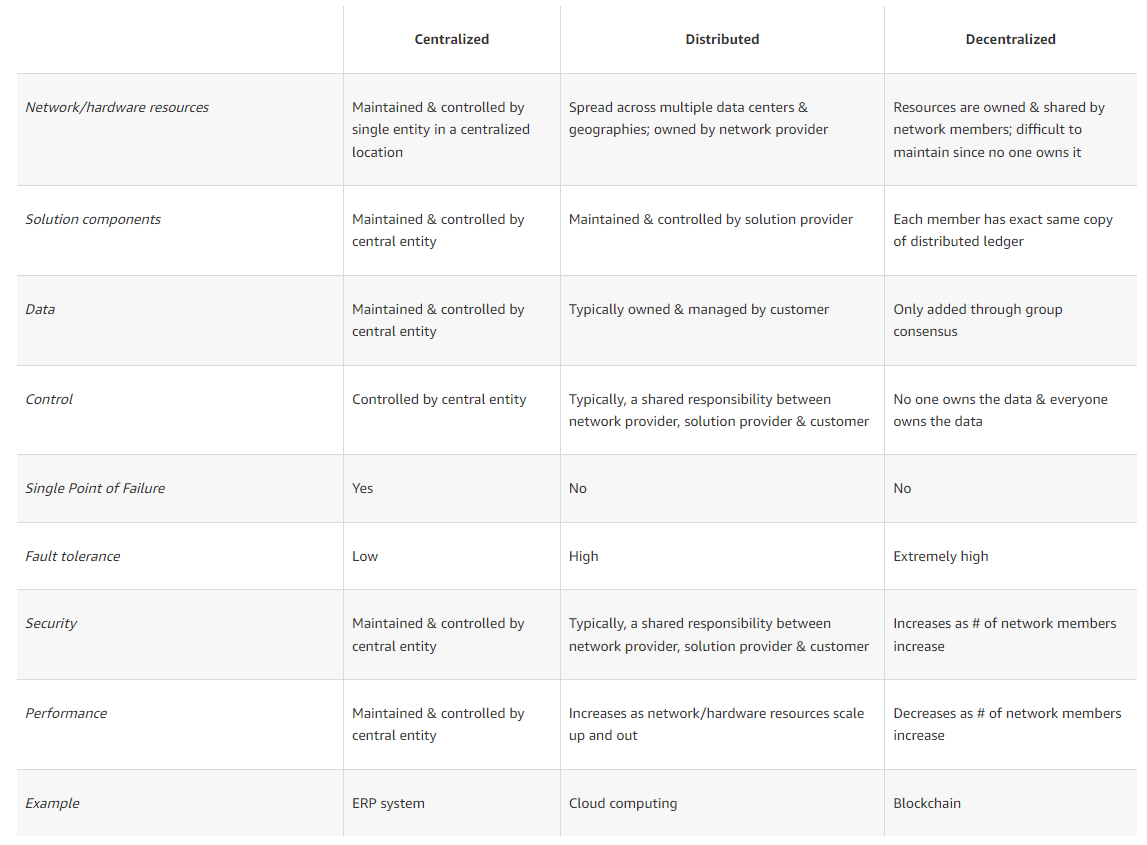Select the Performance row label
The height and width of the screenshot is (845, 1147).
pos(66,713)
